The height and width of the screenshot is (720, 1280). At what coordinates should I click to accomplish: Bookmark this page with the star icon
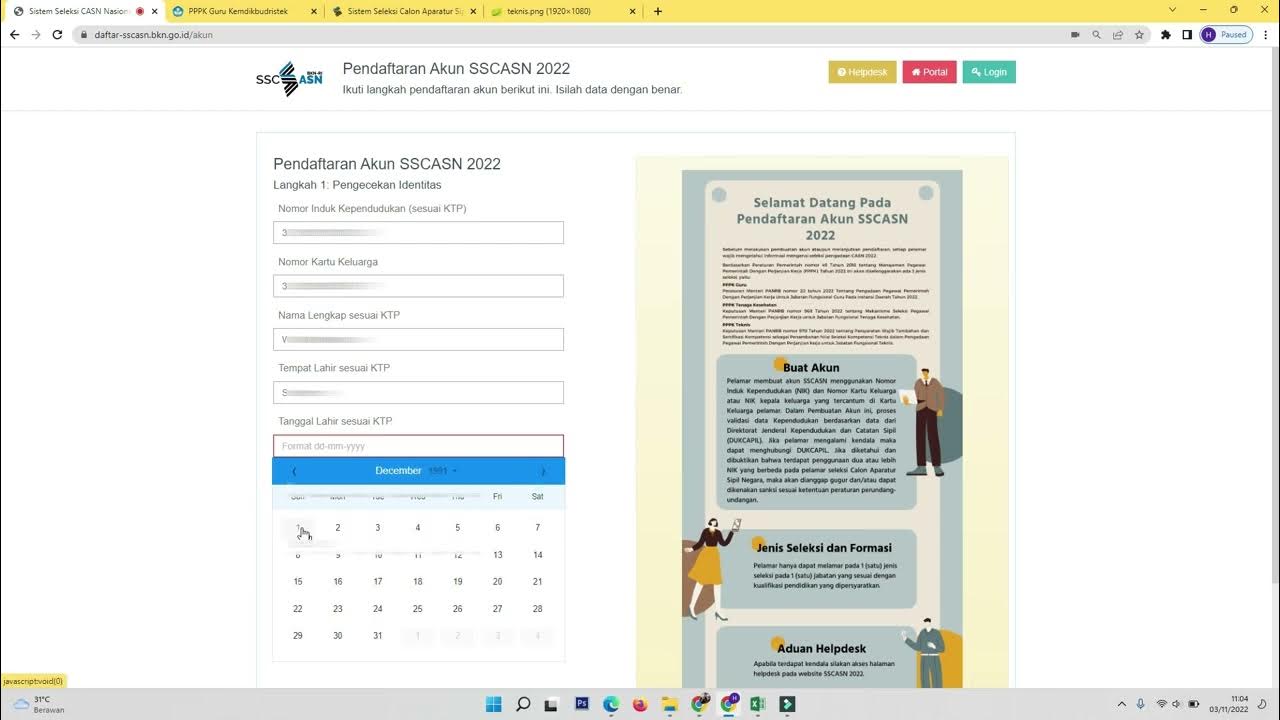pyautogui.click(x=1139, y=34)
